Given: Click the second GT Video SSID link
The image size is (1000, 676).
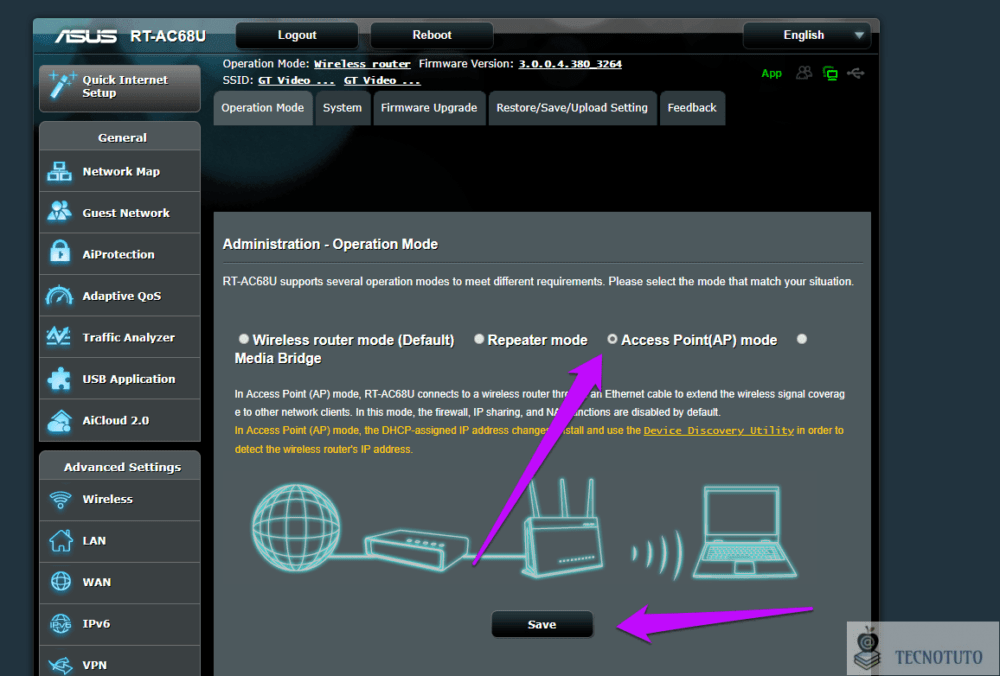Looking at the screenshot, I should point(382,80).
